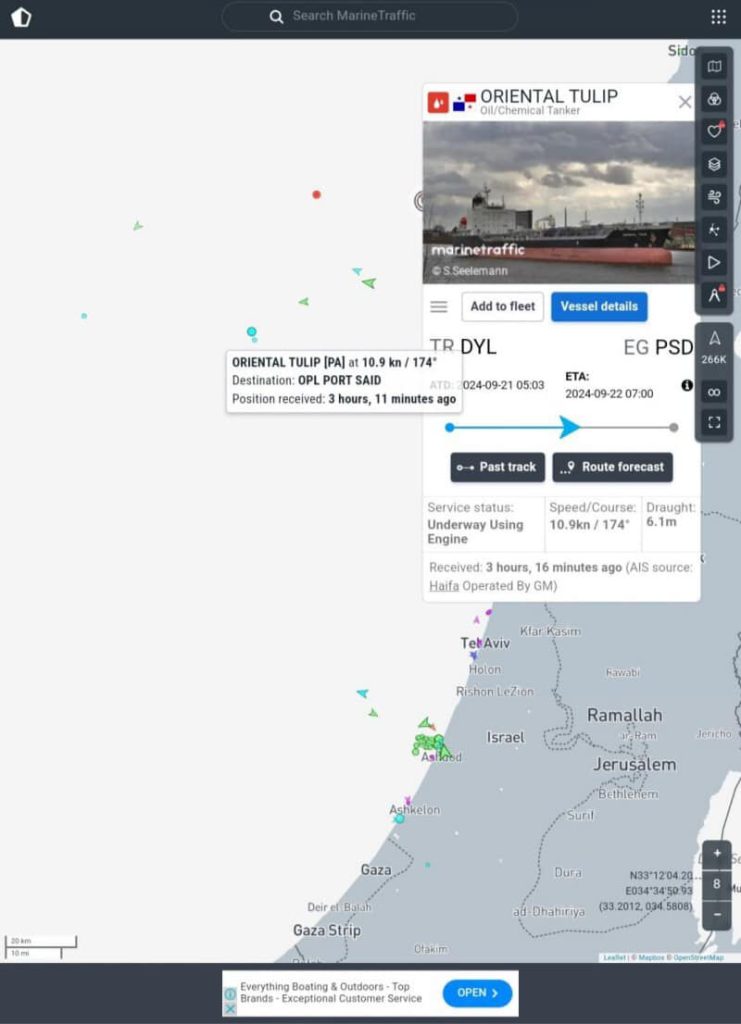Open the apps grid menu
The image size is (741, 1024).
point(718,16)
